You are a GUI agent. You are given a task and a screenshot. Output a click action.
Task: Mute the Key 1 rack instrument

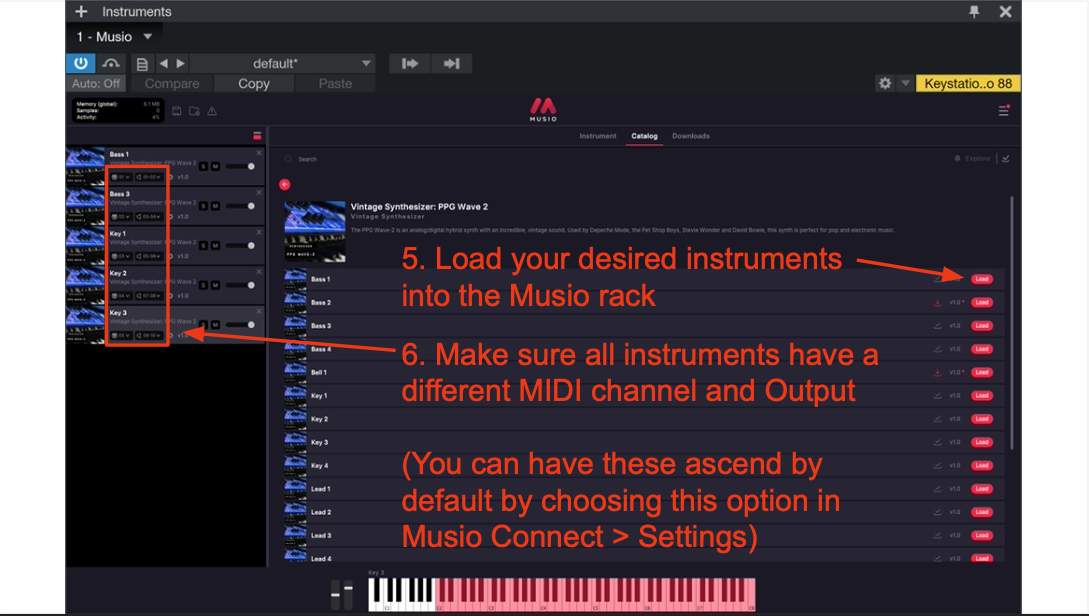[215, 246]
